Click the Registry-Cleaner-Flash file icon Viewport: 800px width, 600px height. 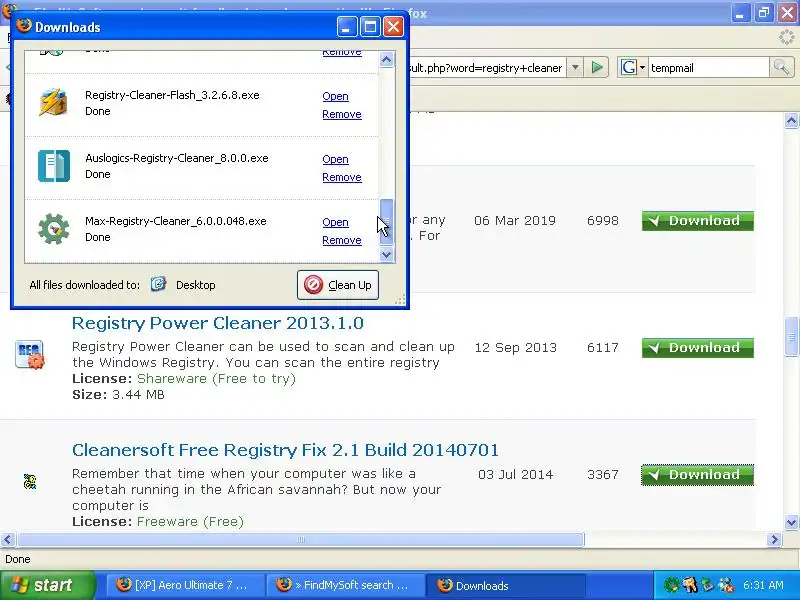coord(53,103)
